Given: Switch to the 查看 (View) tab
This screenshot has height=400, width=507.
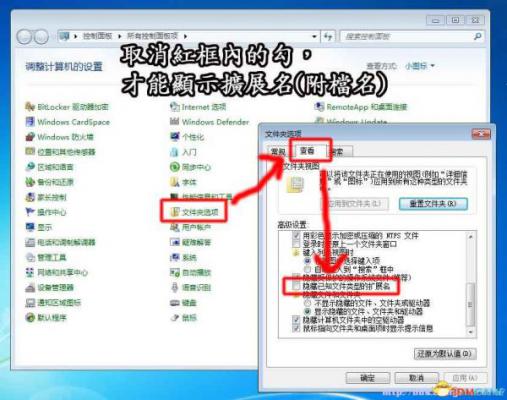Looking at the screenshot, I should 307,151.
